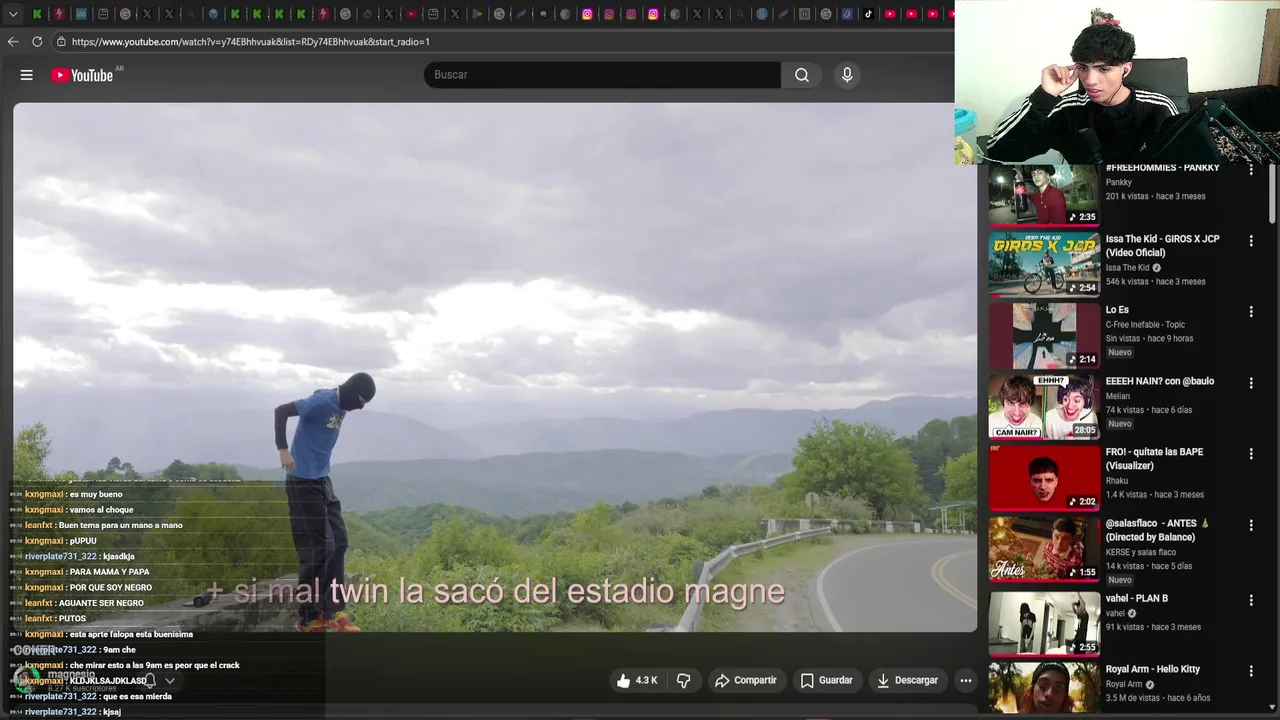Switch to the TikTok browser tab
The width and height of the screenshot is (1280, 720).
868,14
